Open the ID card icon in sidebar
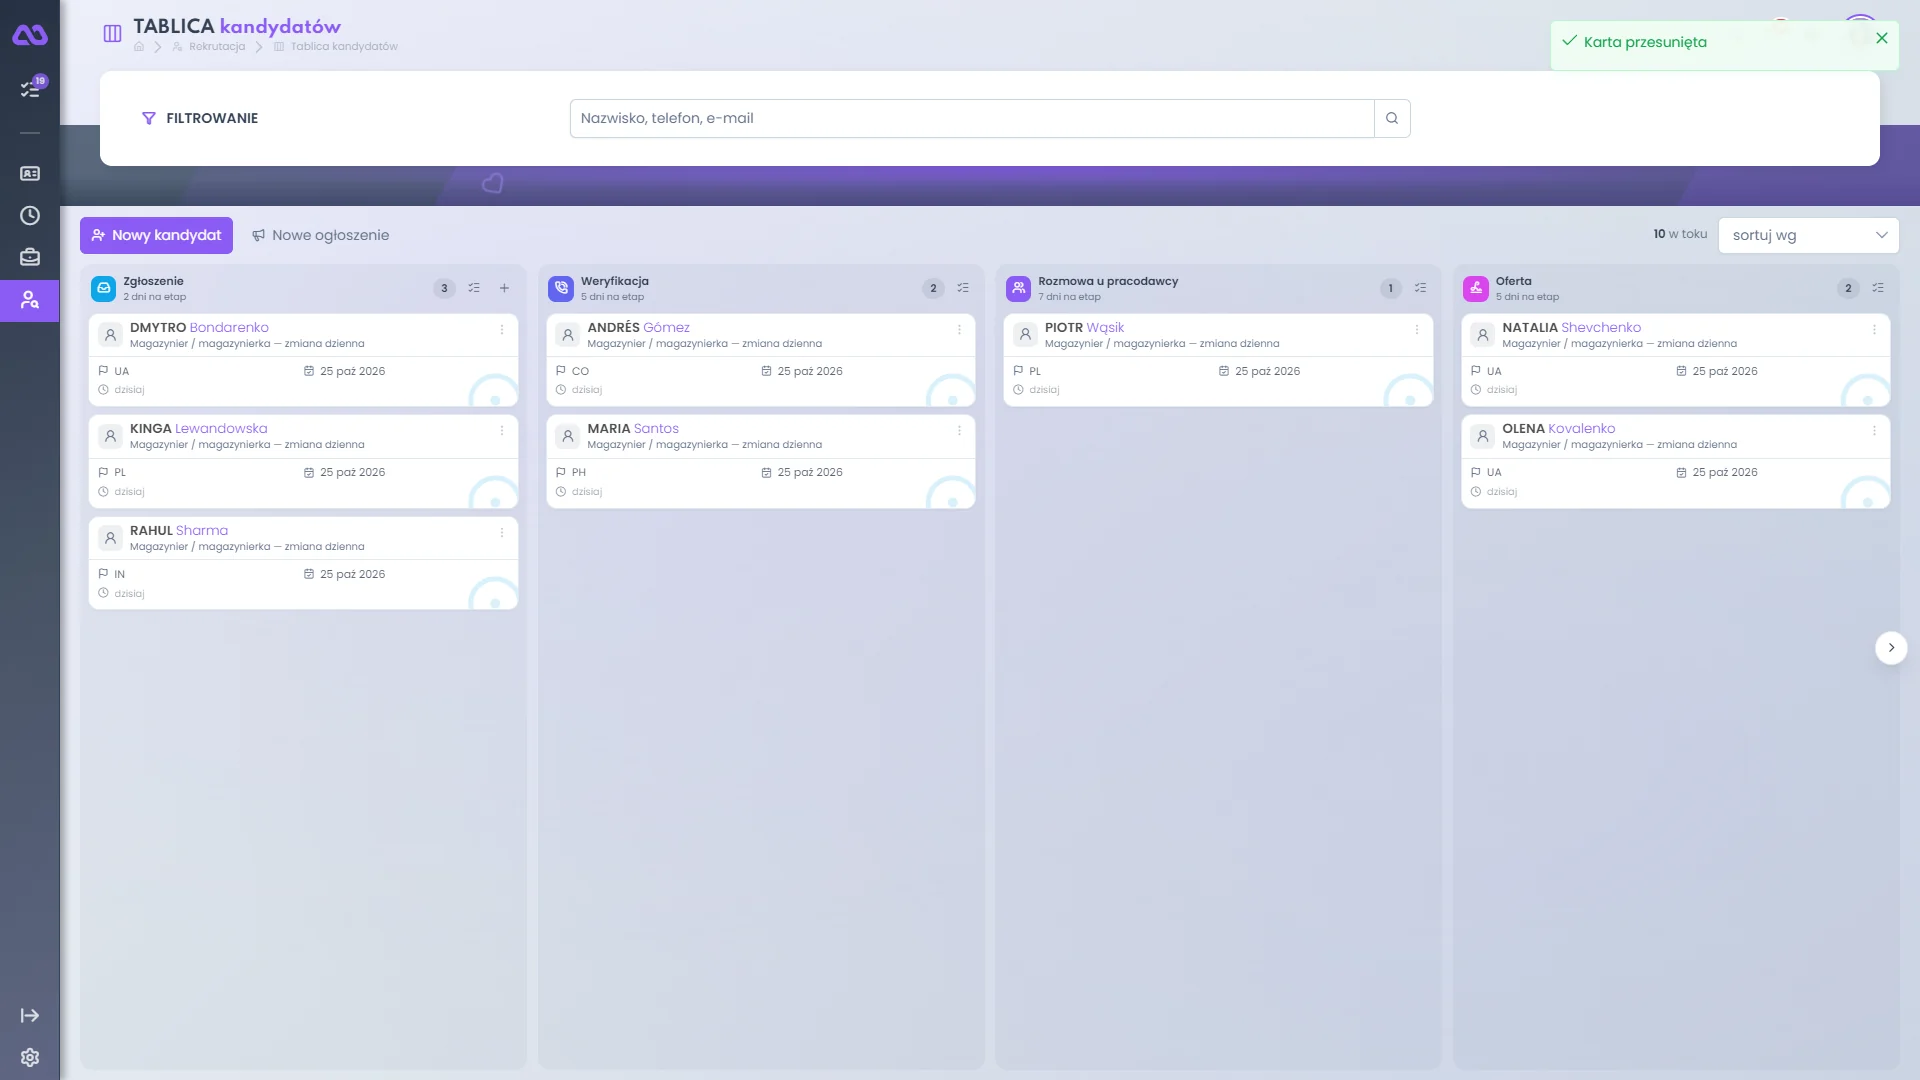The width and height of the screenshot is (1920, 1080). point(30,174)
